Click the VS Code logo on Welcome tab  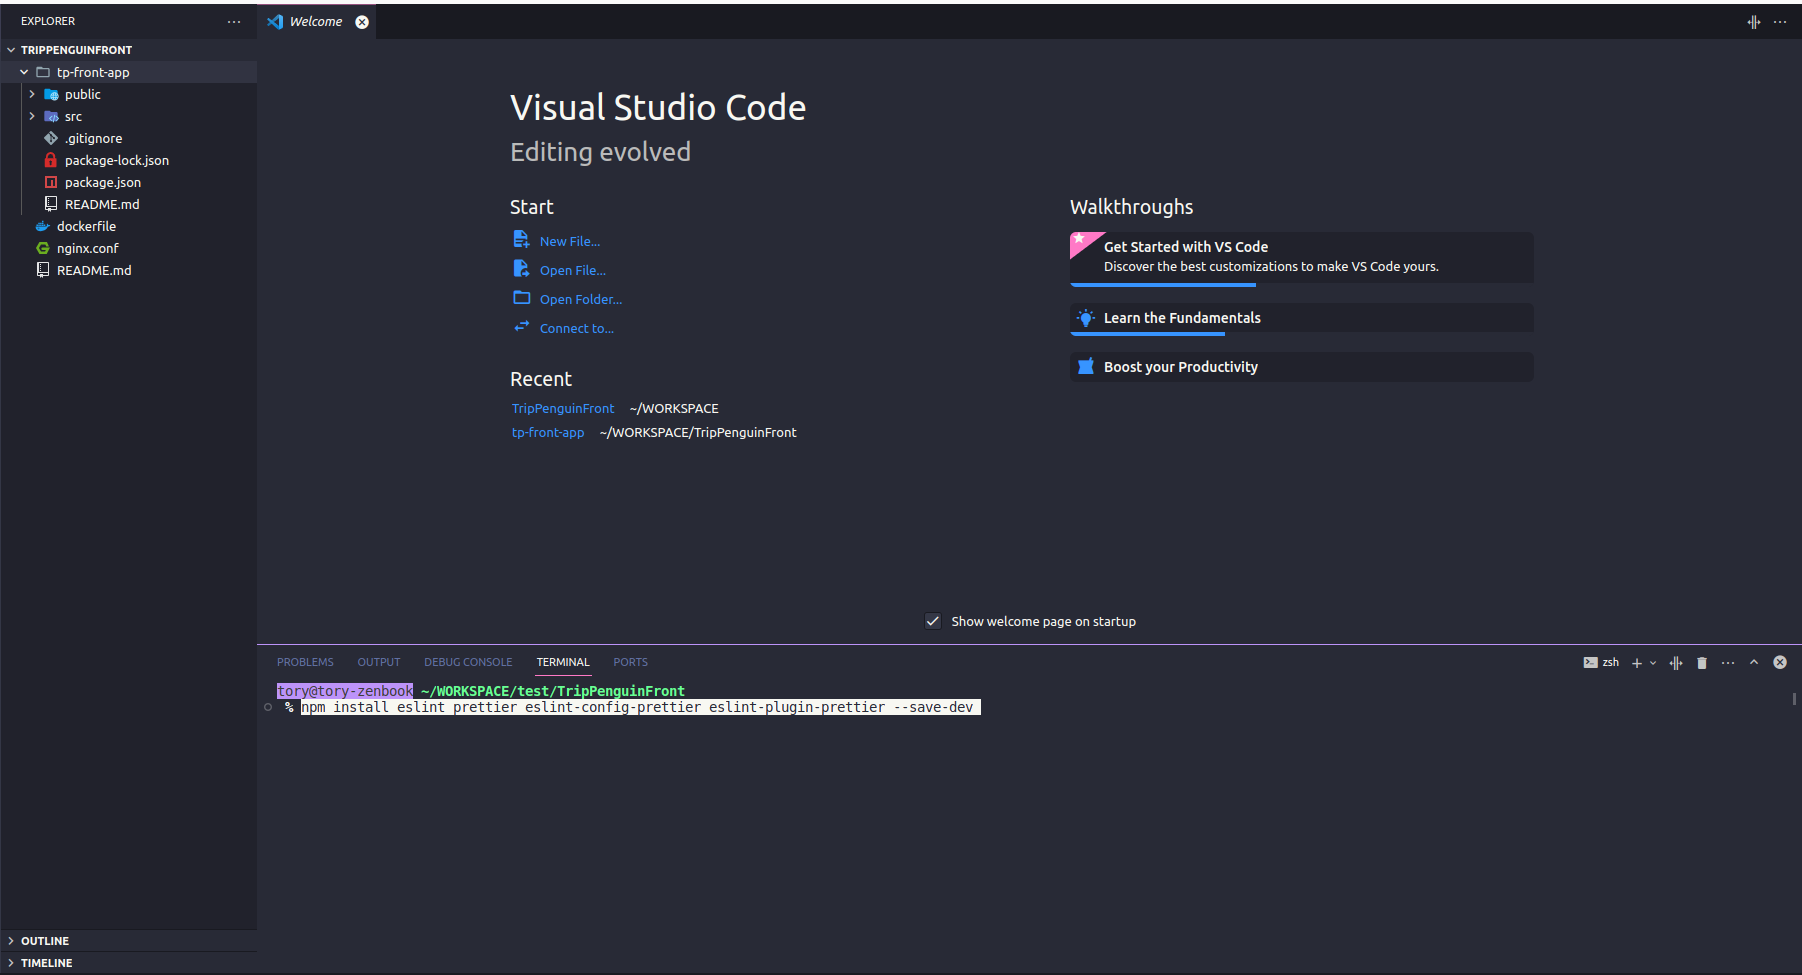(x=275, y=21)
